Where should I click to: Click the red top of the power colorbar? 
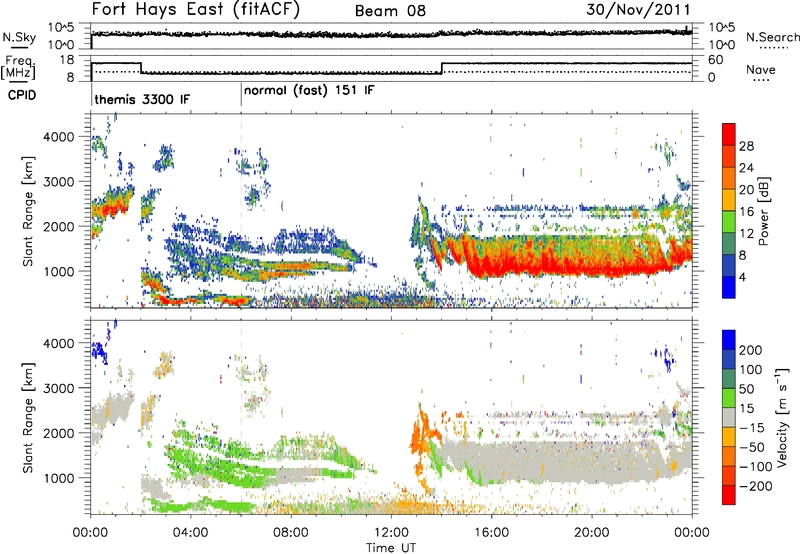tap(729, 132)
